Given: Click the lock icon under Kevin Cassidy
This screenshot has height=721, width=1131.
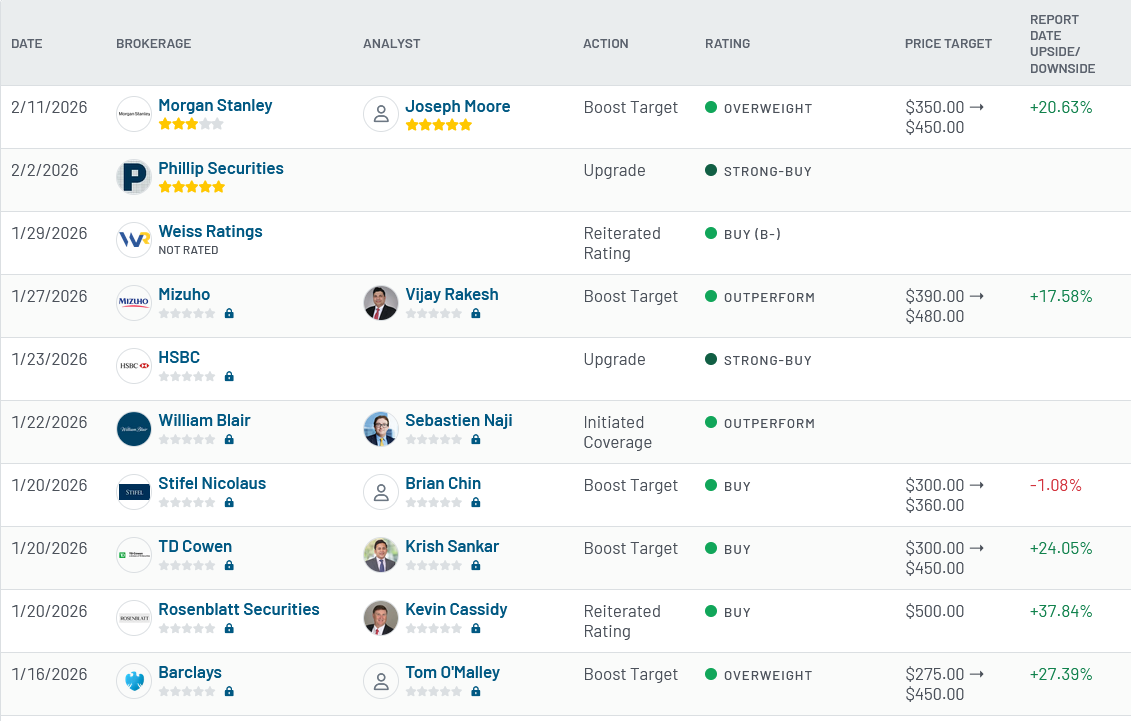Looking at the screenshot, I should click(476, 629).
